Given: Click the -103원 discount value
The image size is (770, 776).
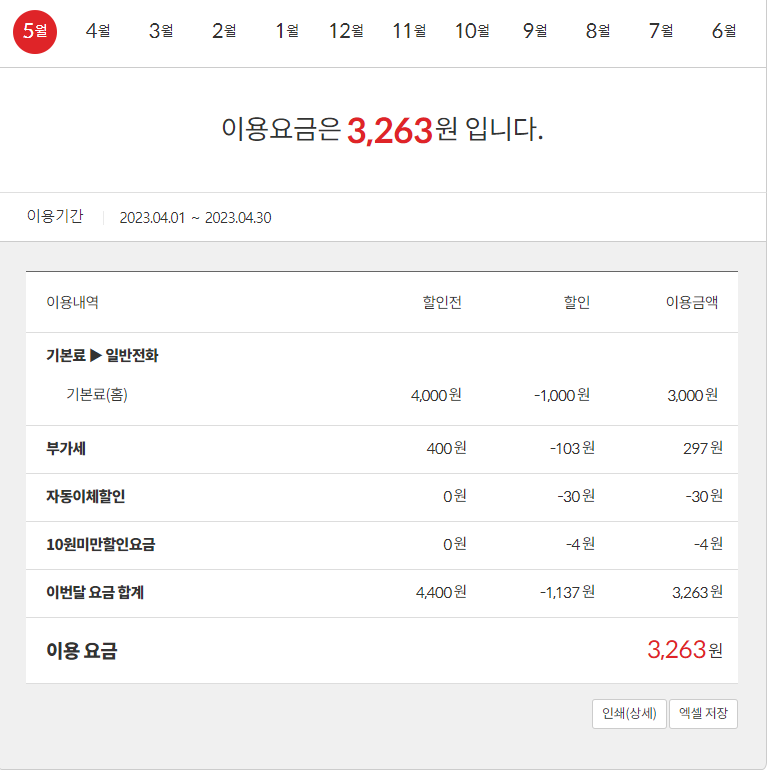Looking at the screenshot, I should [x=573, y=448].
